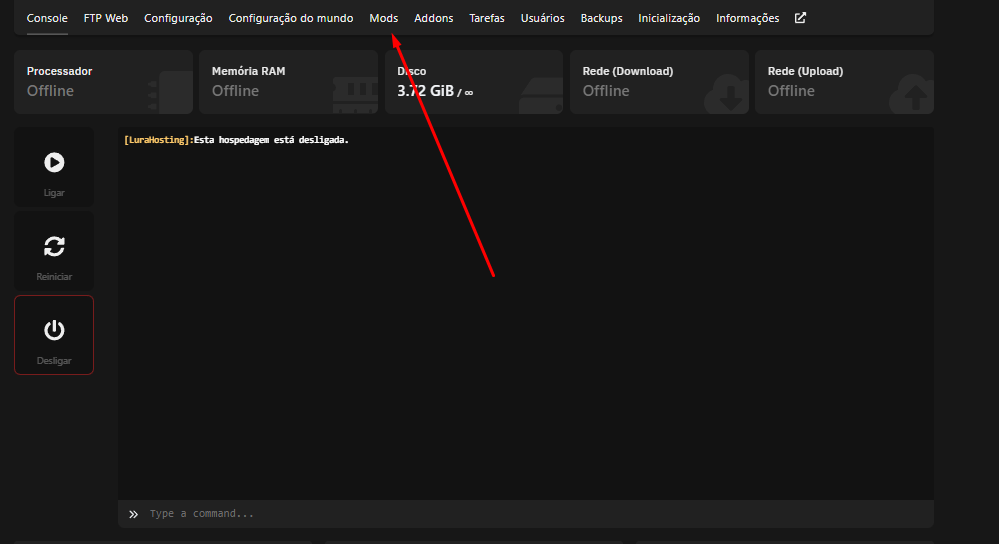The image size is (999, 544).
Task: Open the external link icon after Informações
Action: (x=800, y=18)
